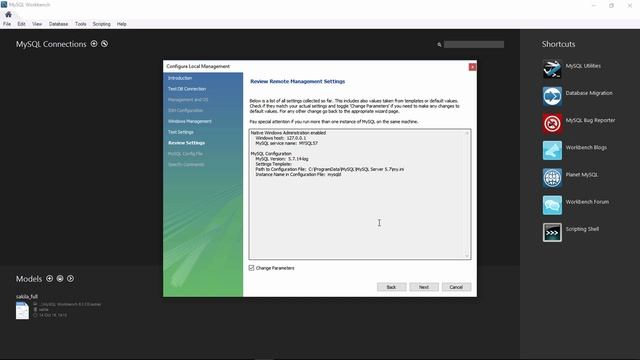Image resolution: width=640 pixels, height=360 pixels.
Task: Click the settings text box scrollbar down arrow
Action: (467, 256)
